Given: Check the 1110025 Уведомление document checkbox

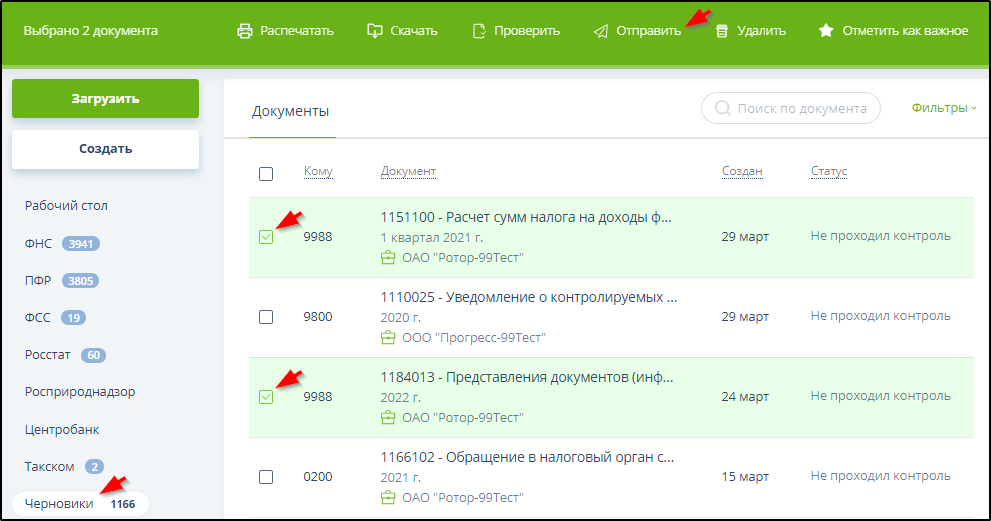Looking at the screenshot, I should tap(266, 317).
